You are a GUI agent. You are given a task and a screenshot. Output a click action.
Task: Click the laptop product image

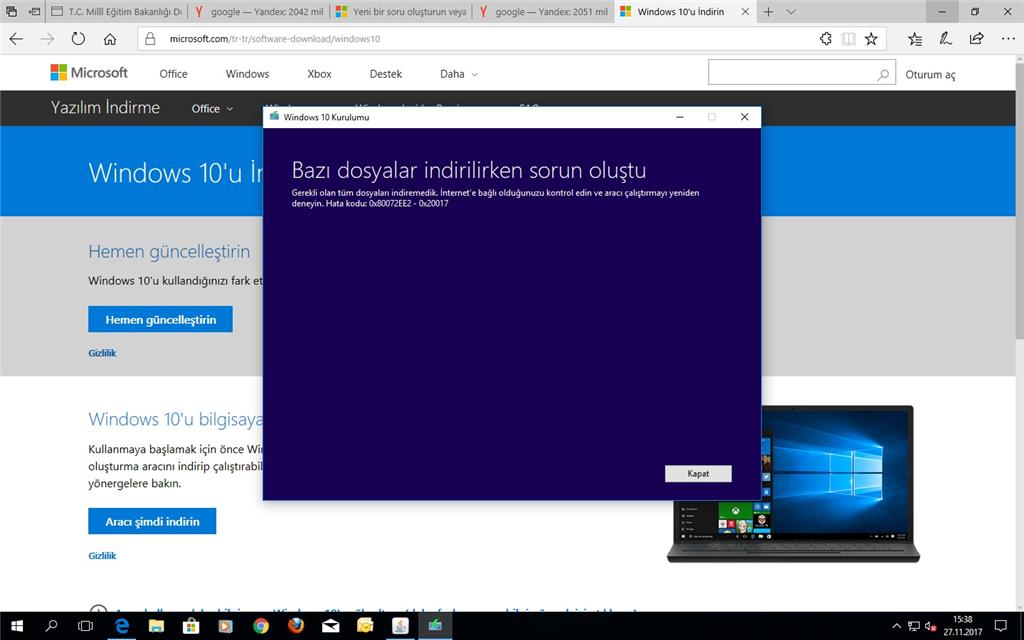pyautogui.click(x=793, y=483)
